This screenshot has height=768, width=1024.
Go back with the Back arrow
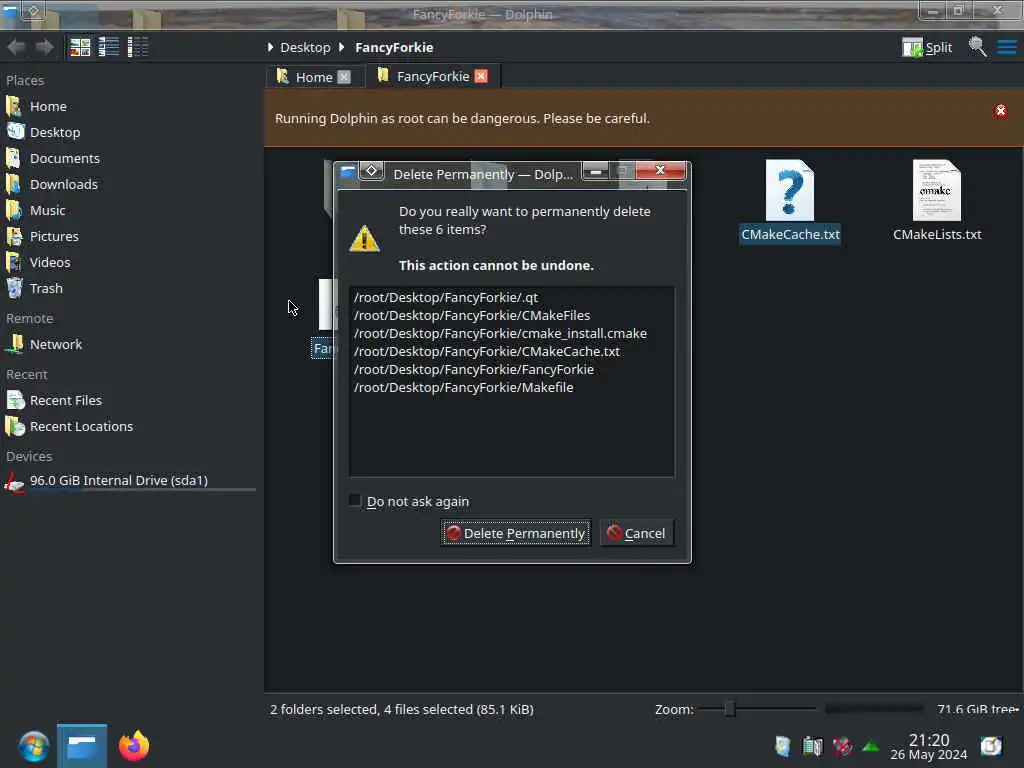click(x=16, y=47)
